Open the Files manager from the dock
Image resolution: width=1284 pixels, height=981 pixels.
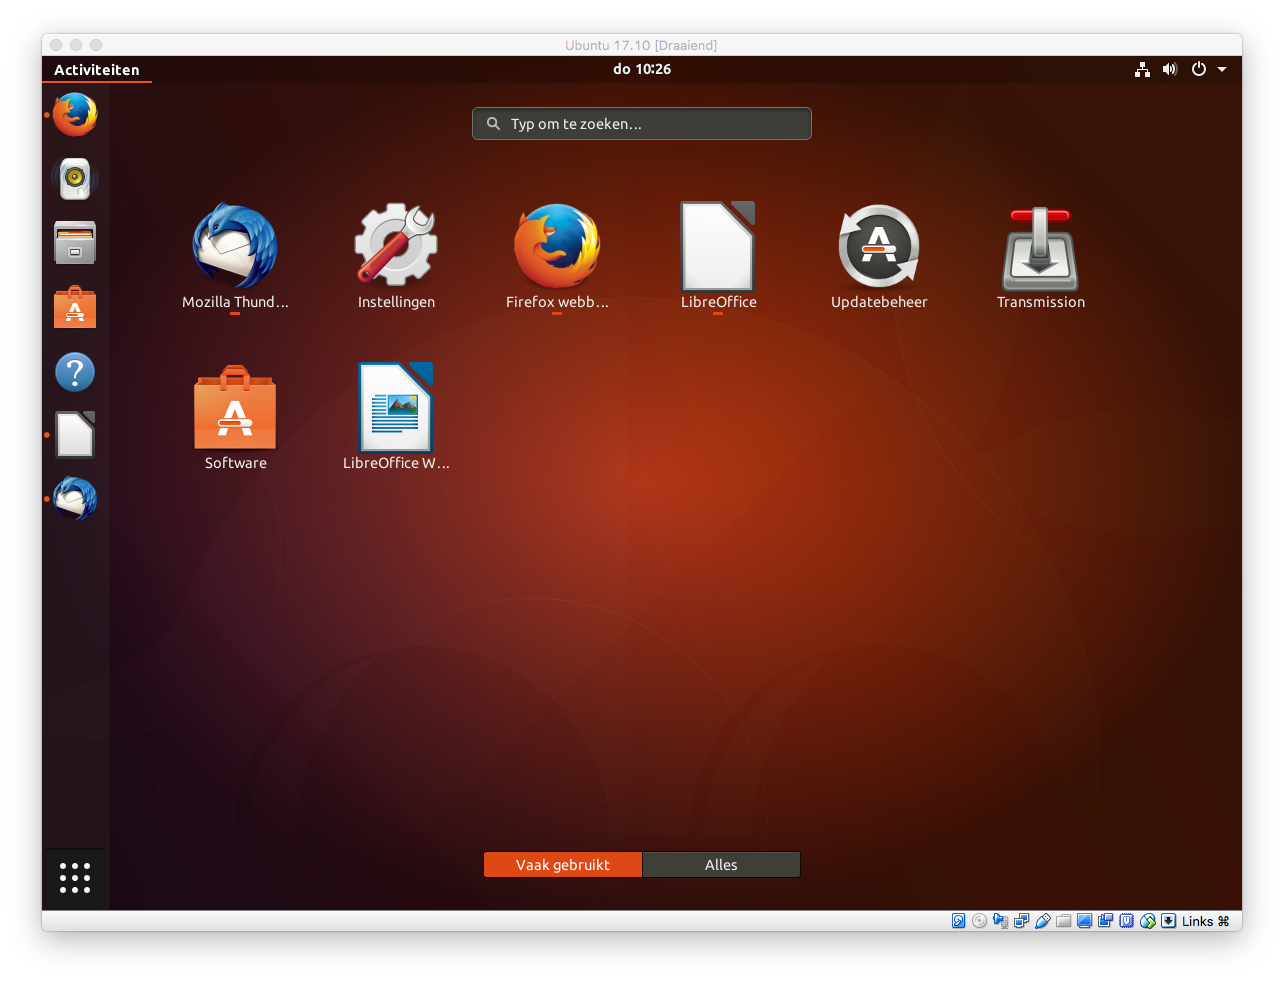click(75, 243)
